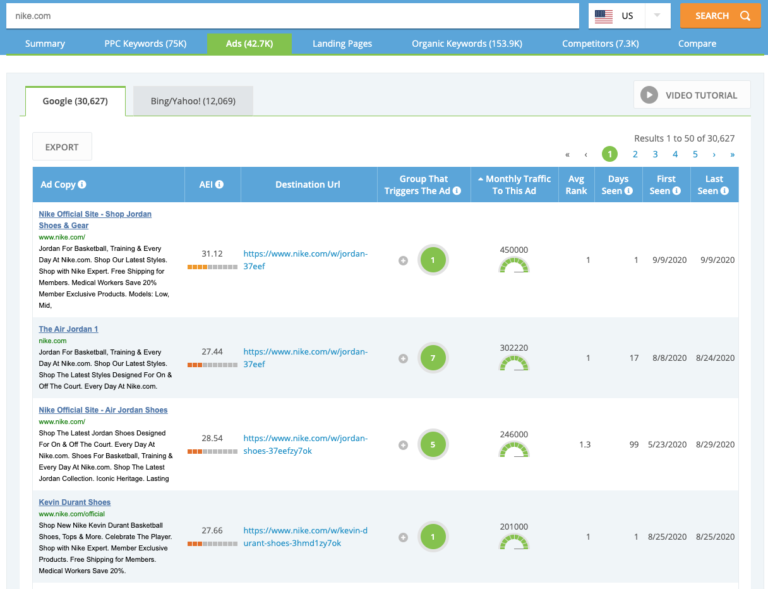The width and height of the screenshot is (768, 589).
Task: Expand keyword group for Kevin Durant Shoes ad
Action: click(403, 538)
